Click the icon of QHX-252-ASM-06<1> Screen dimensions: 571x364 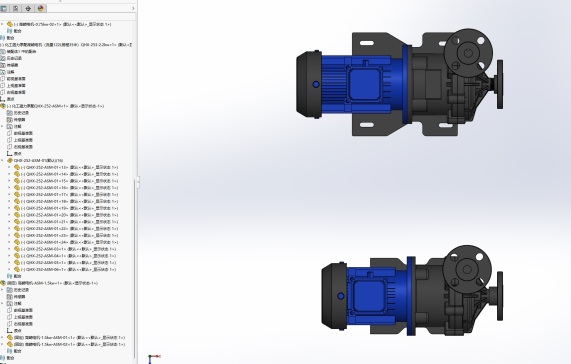pyautogui.click(x=17, y=269)
